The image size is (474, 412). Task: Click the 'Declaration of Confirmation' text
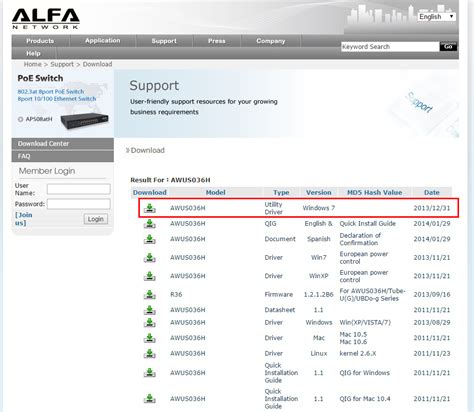pyautogui.click(x=360, y=239)
